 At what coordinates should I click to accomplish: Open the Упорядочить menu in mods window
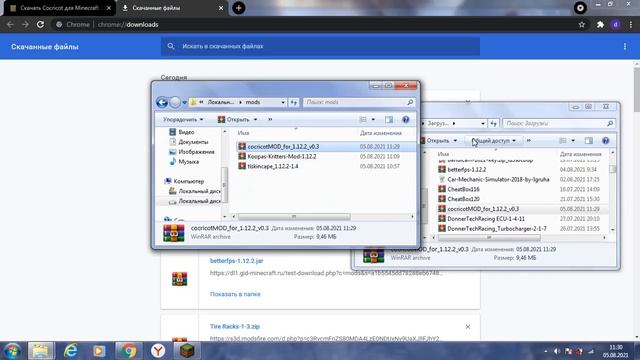(183, 120)
